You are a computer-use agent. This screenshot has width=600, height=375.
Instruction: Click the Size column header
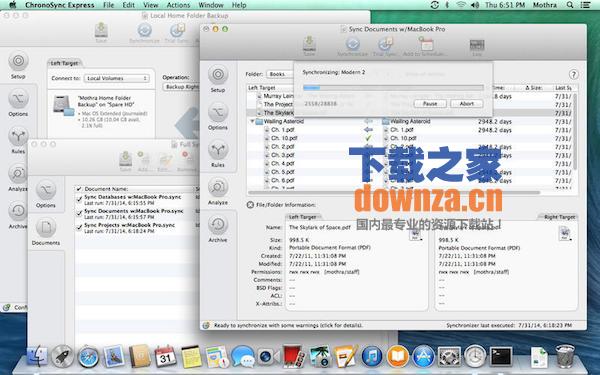(533, 88)
